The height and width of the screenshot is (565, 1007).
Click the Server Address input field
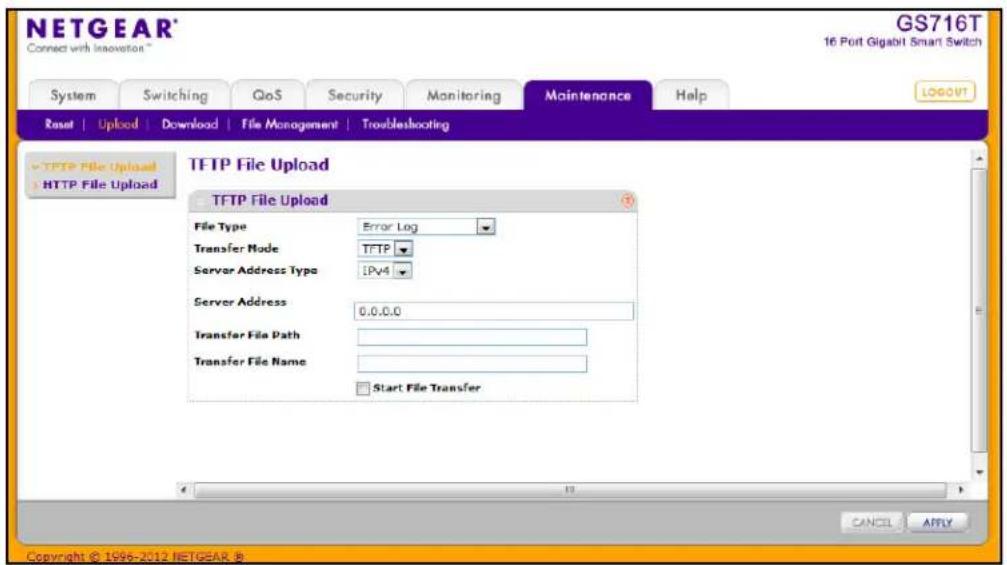coord(493,311)
